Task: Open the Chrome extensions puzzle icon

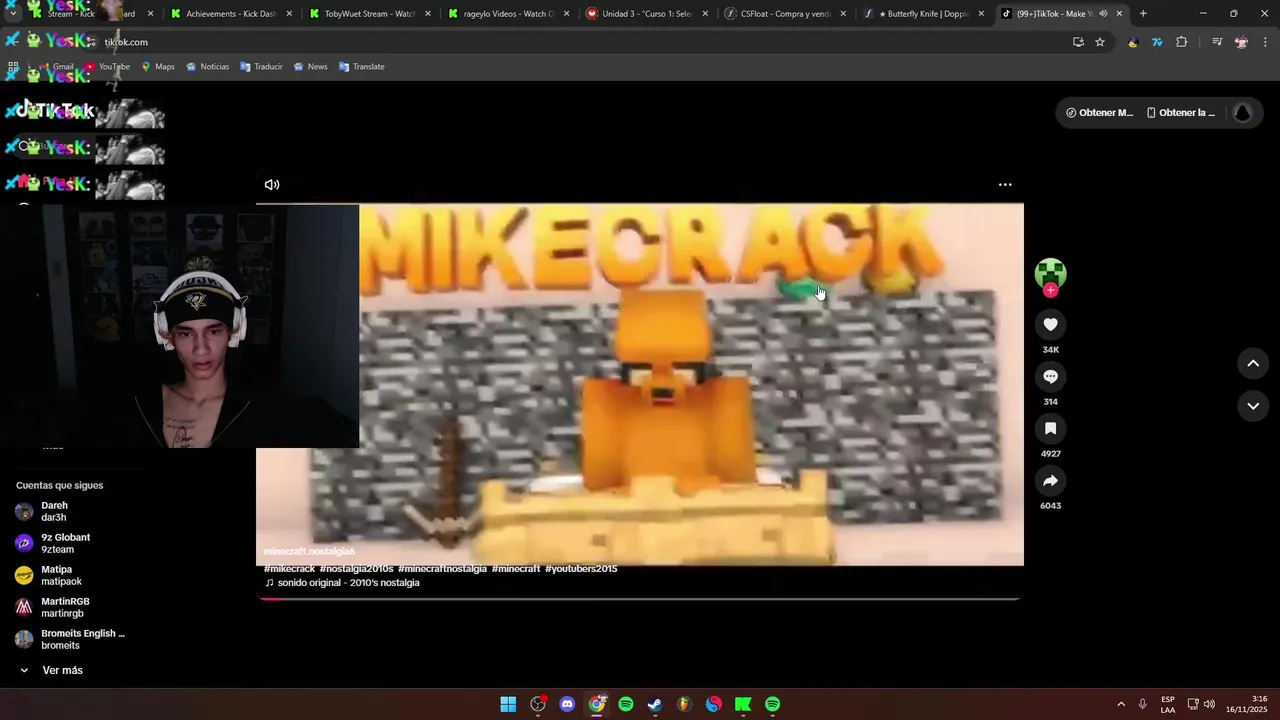Action: click(x=1182, y=42)
